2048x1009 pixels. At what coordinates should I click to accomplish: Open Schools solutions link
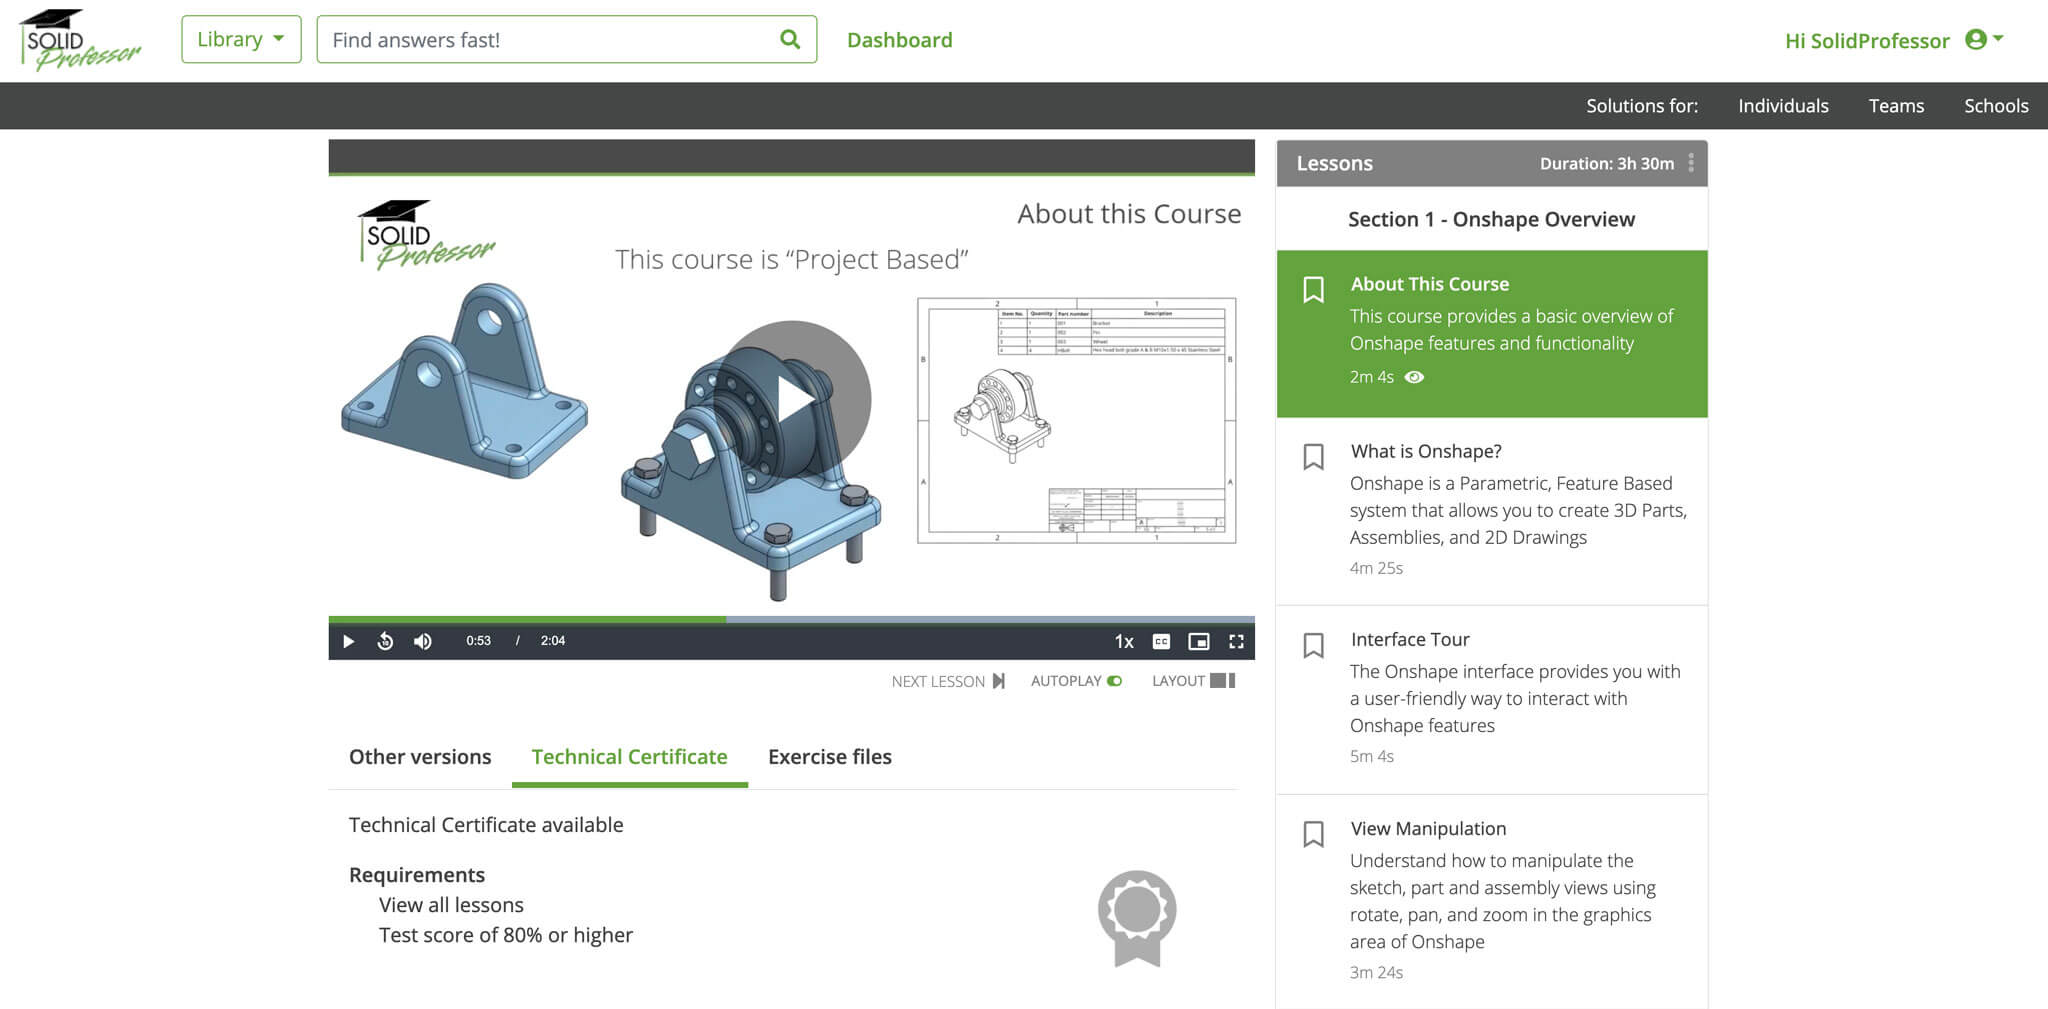(1996, 105)
